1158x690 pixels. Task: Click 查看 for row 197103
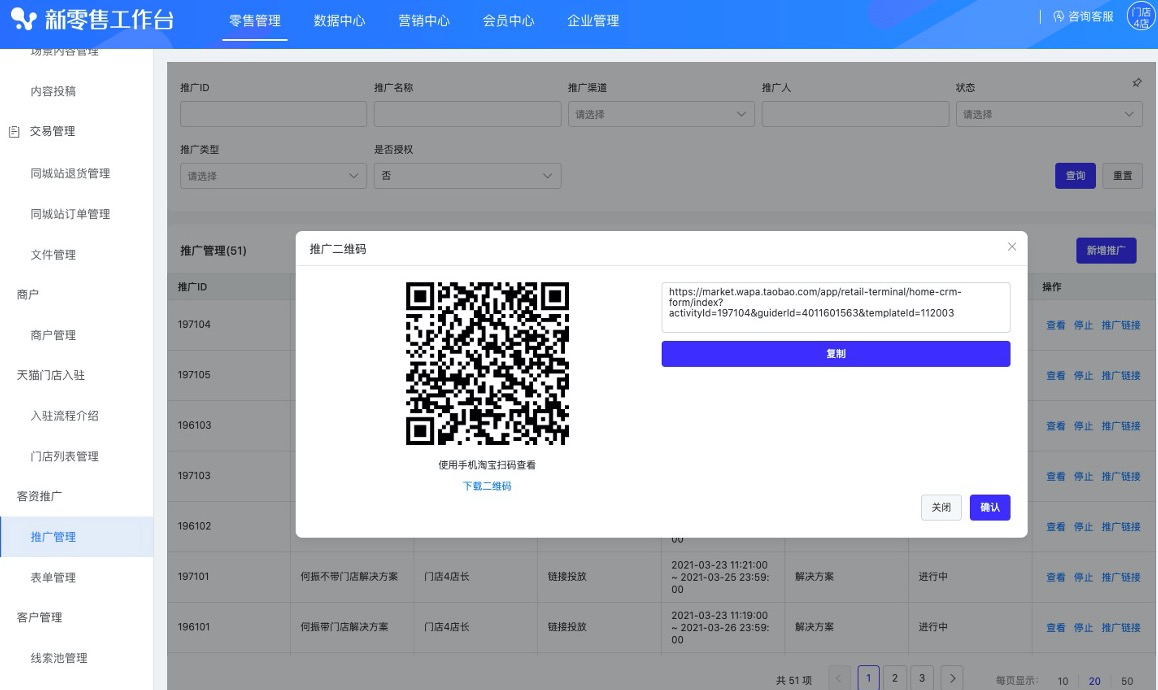click(1056, 476)
